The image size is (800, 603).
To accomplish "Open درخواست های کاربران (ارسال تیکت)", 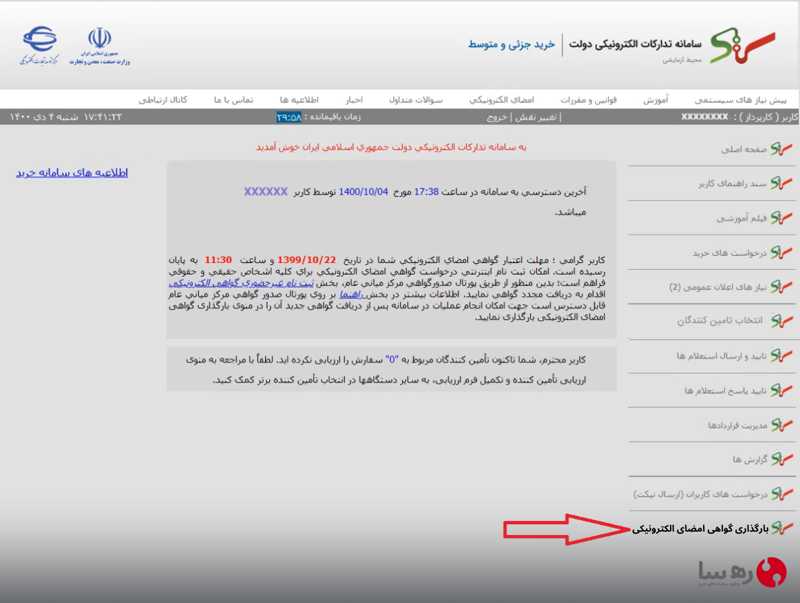I will tap(700, 494).
